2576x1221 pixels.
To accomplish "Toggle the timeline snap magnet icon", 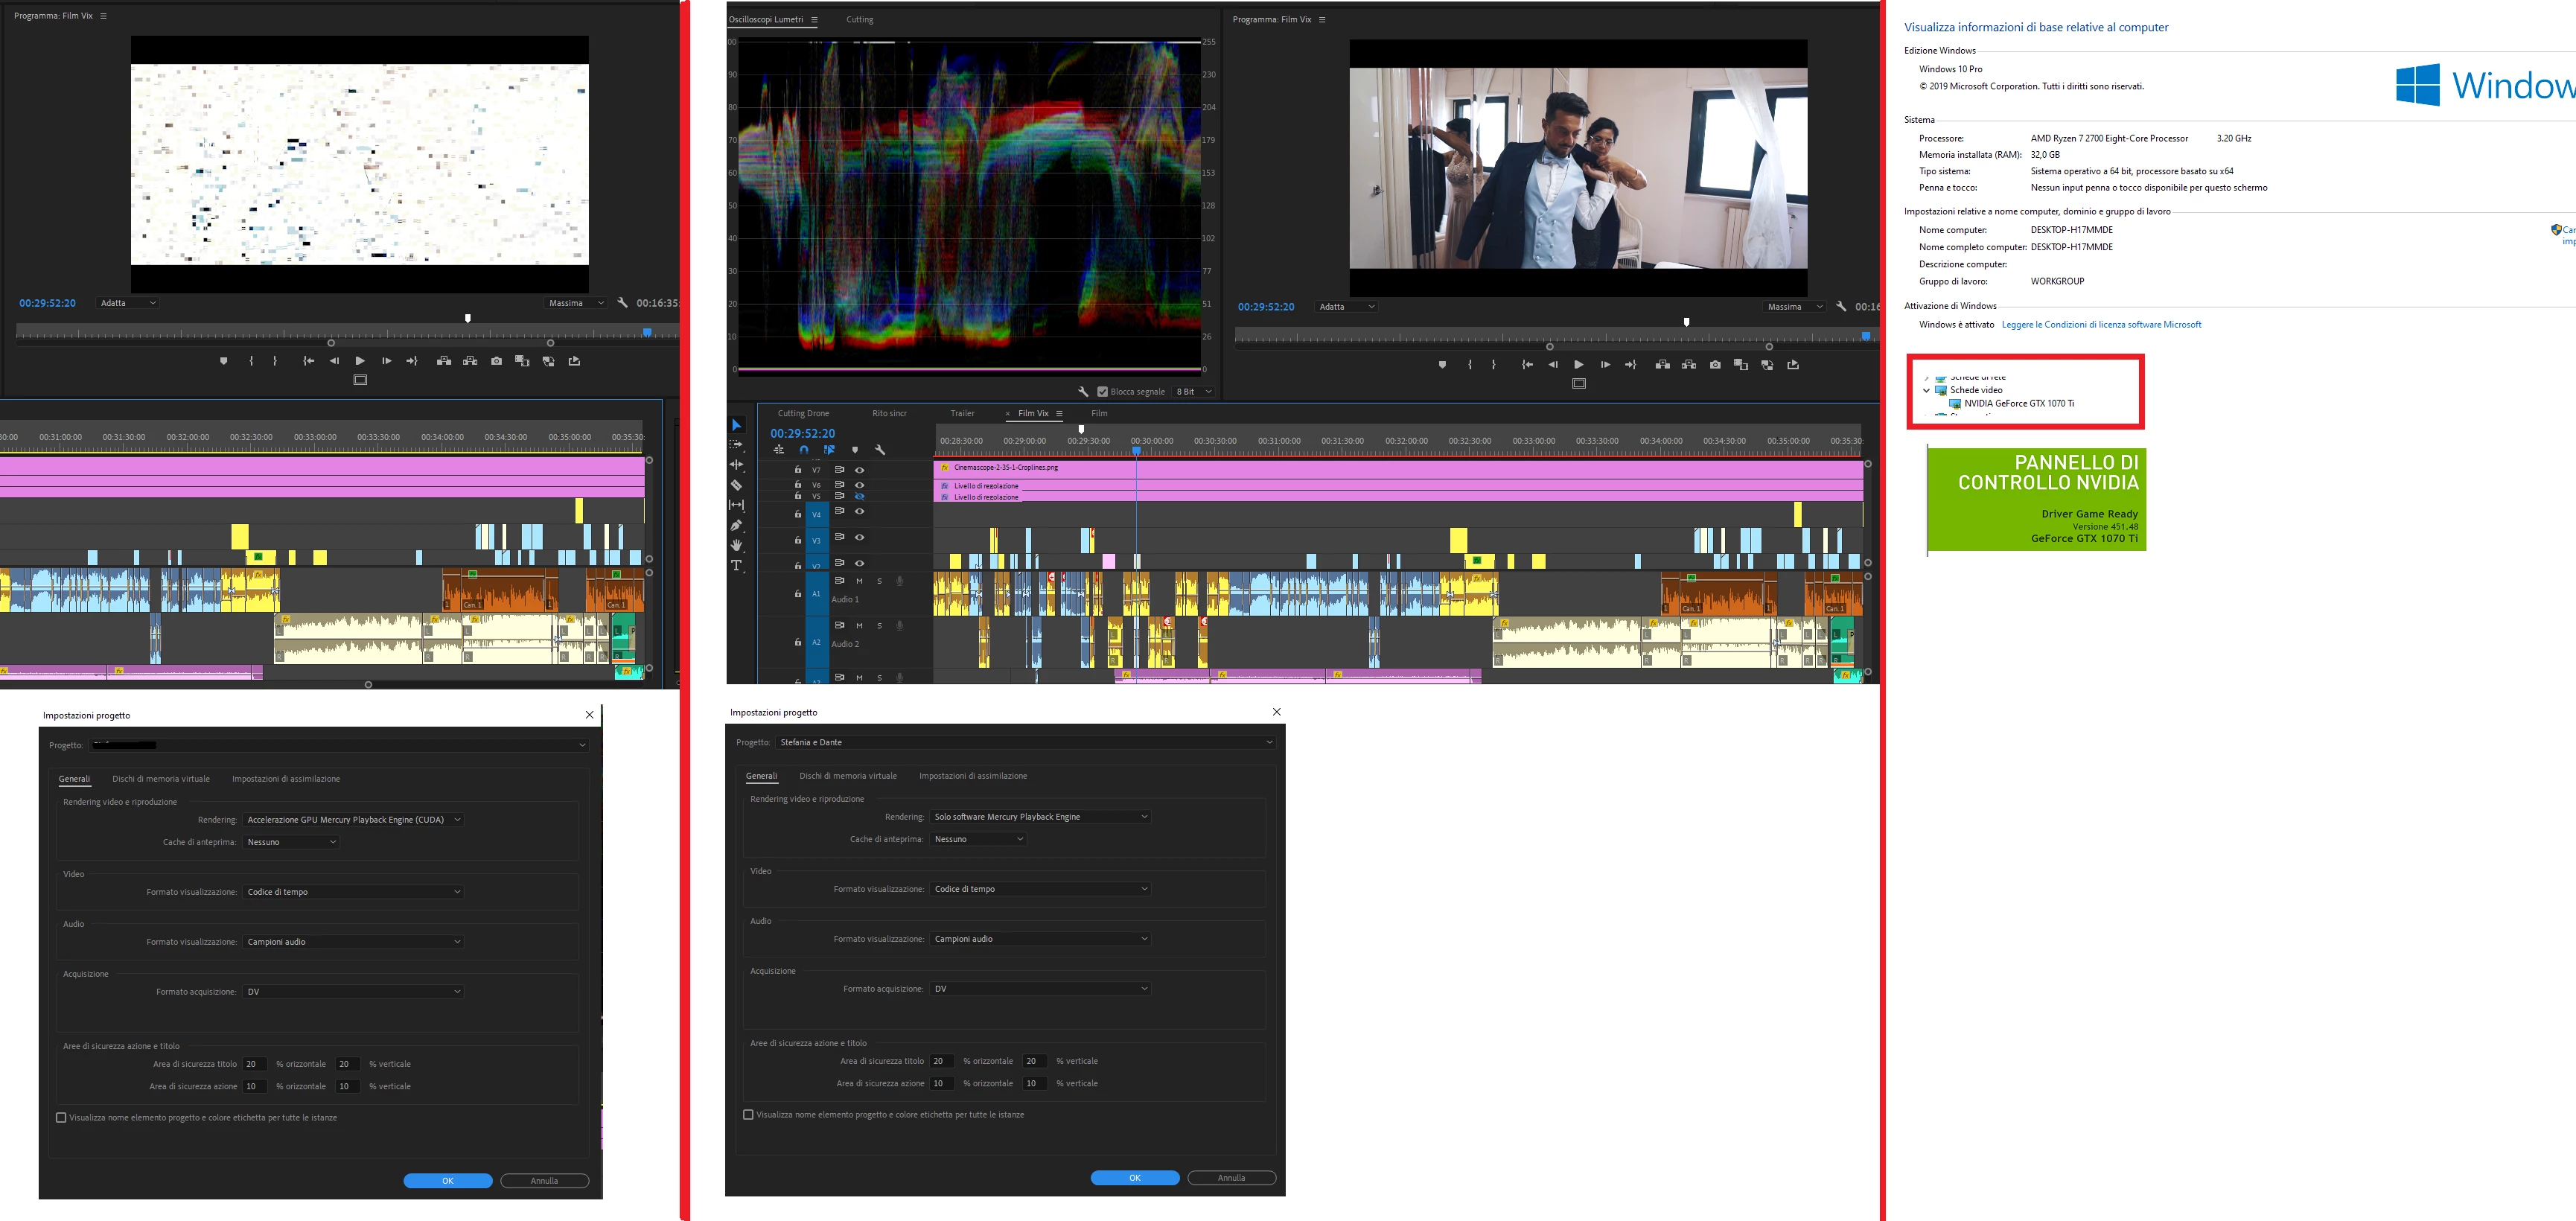I will point(803,450).
